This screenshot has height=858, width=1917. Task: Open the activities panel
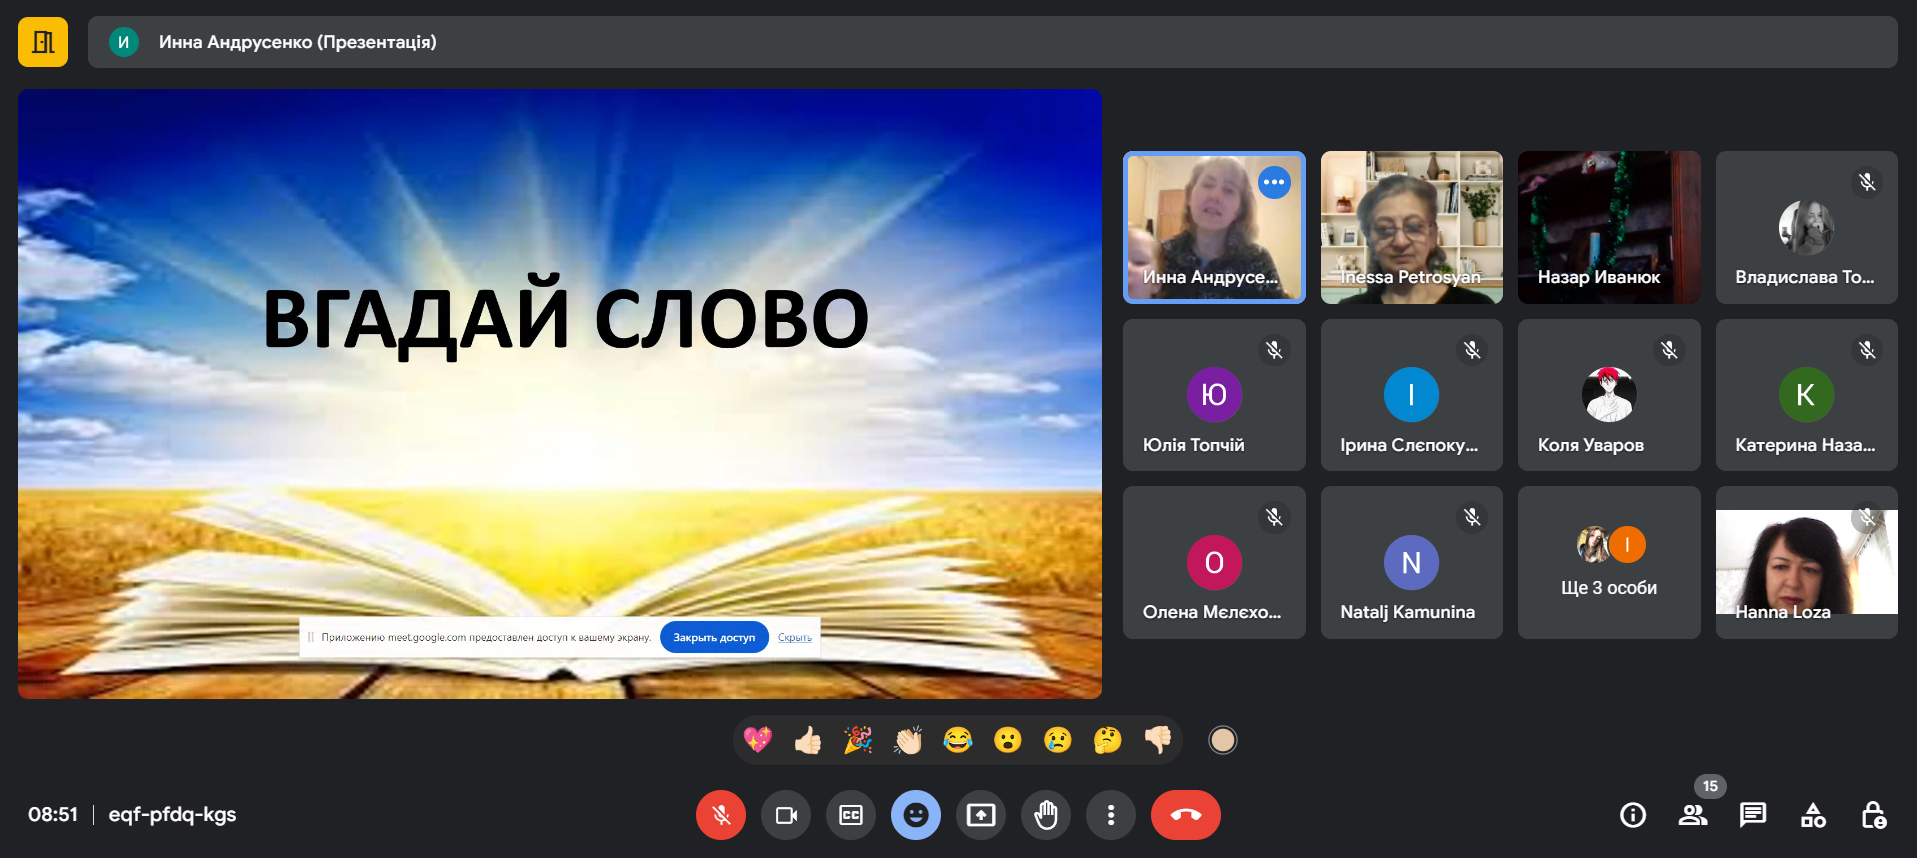pos(1813,815)
